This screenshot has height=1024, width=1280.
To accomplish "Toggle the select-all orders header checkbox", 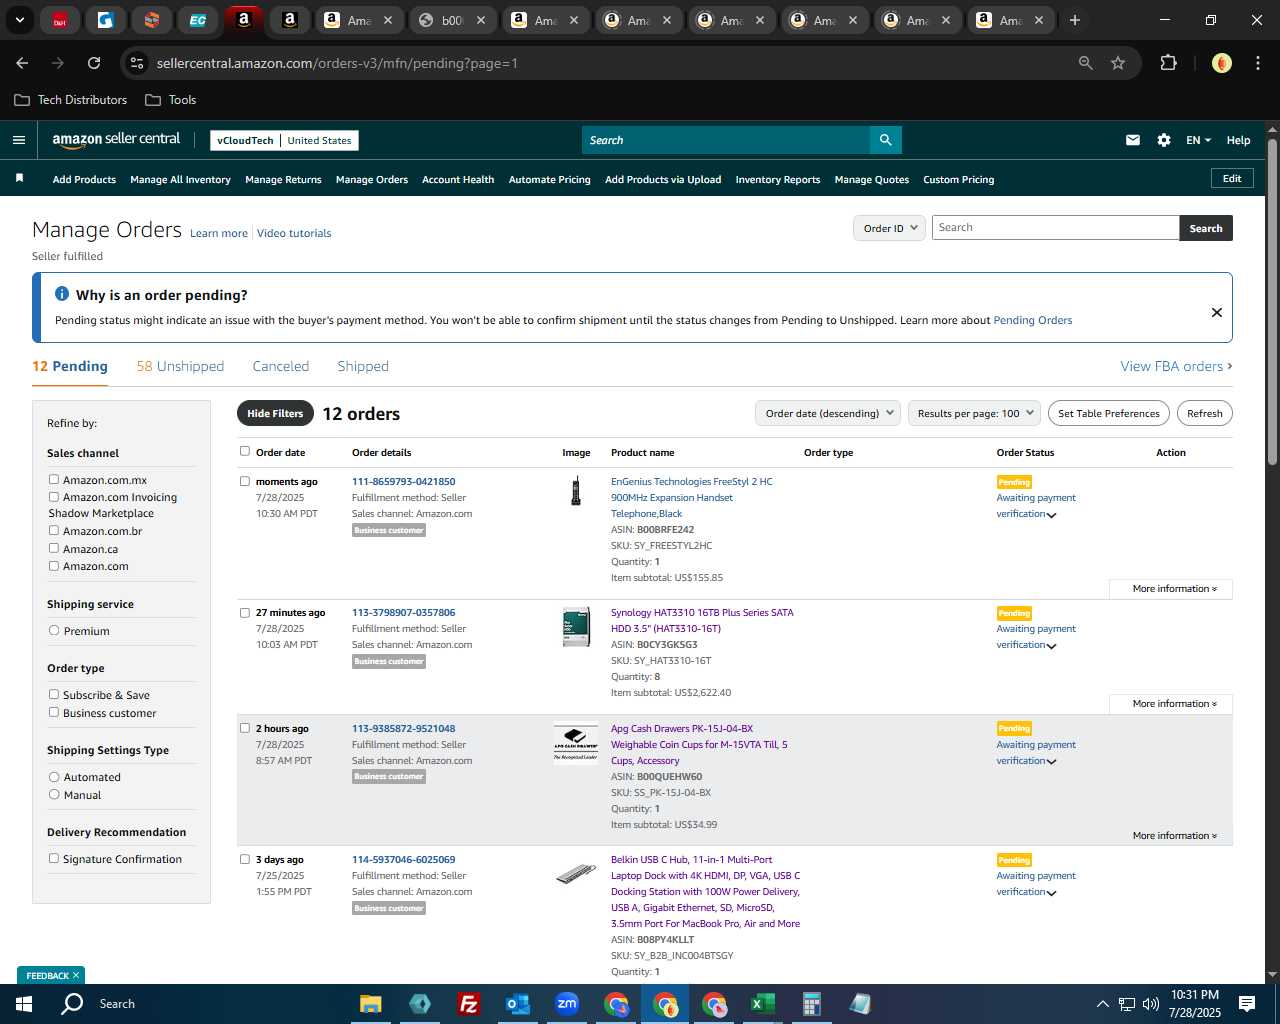I will [x=245, y=451].
